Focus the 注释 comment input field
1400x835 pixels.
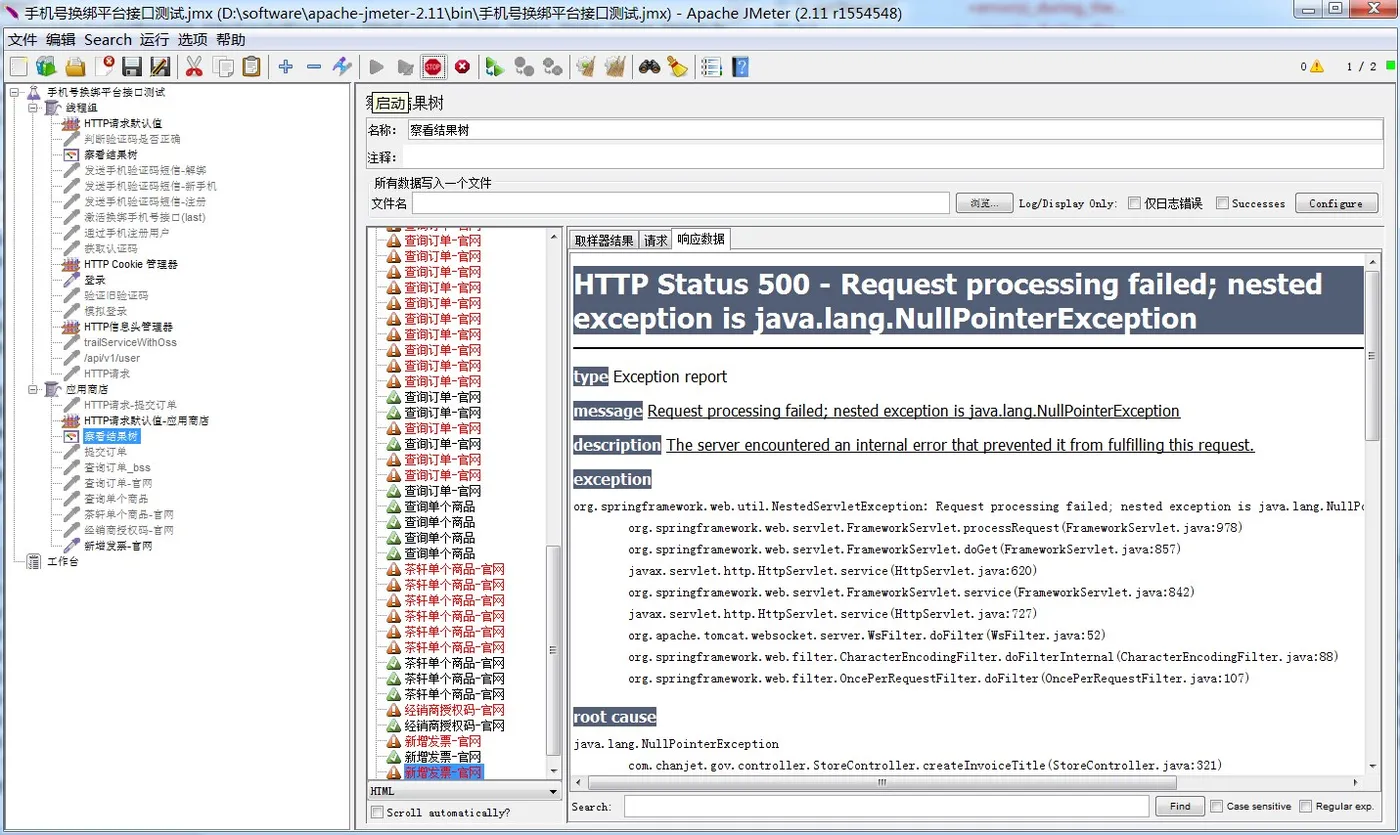(893, 157)
